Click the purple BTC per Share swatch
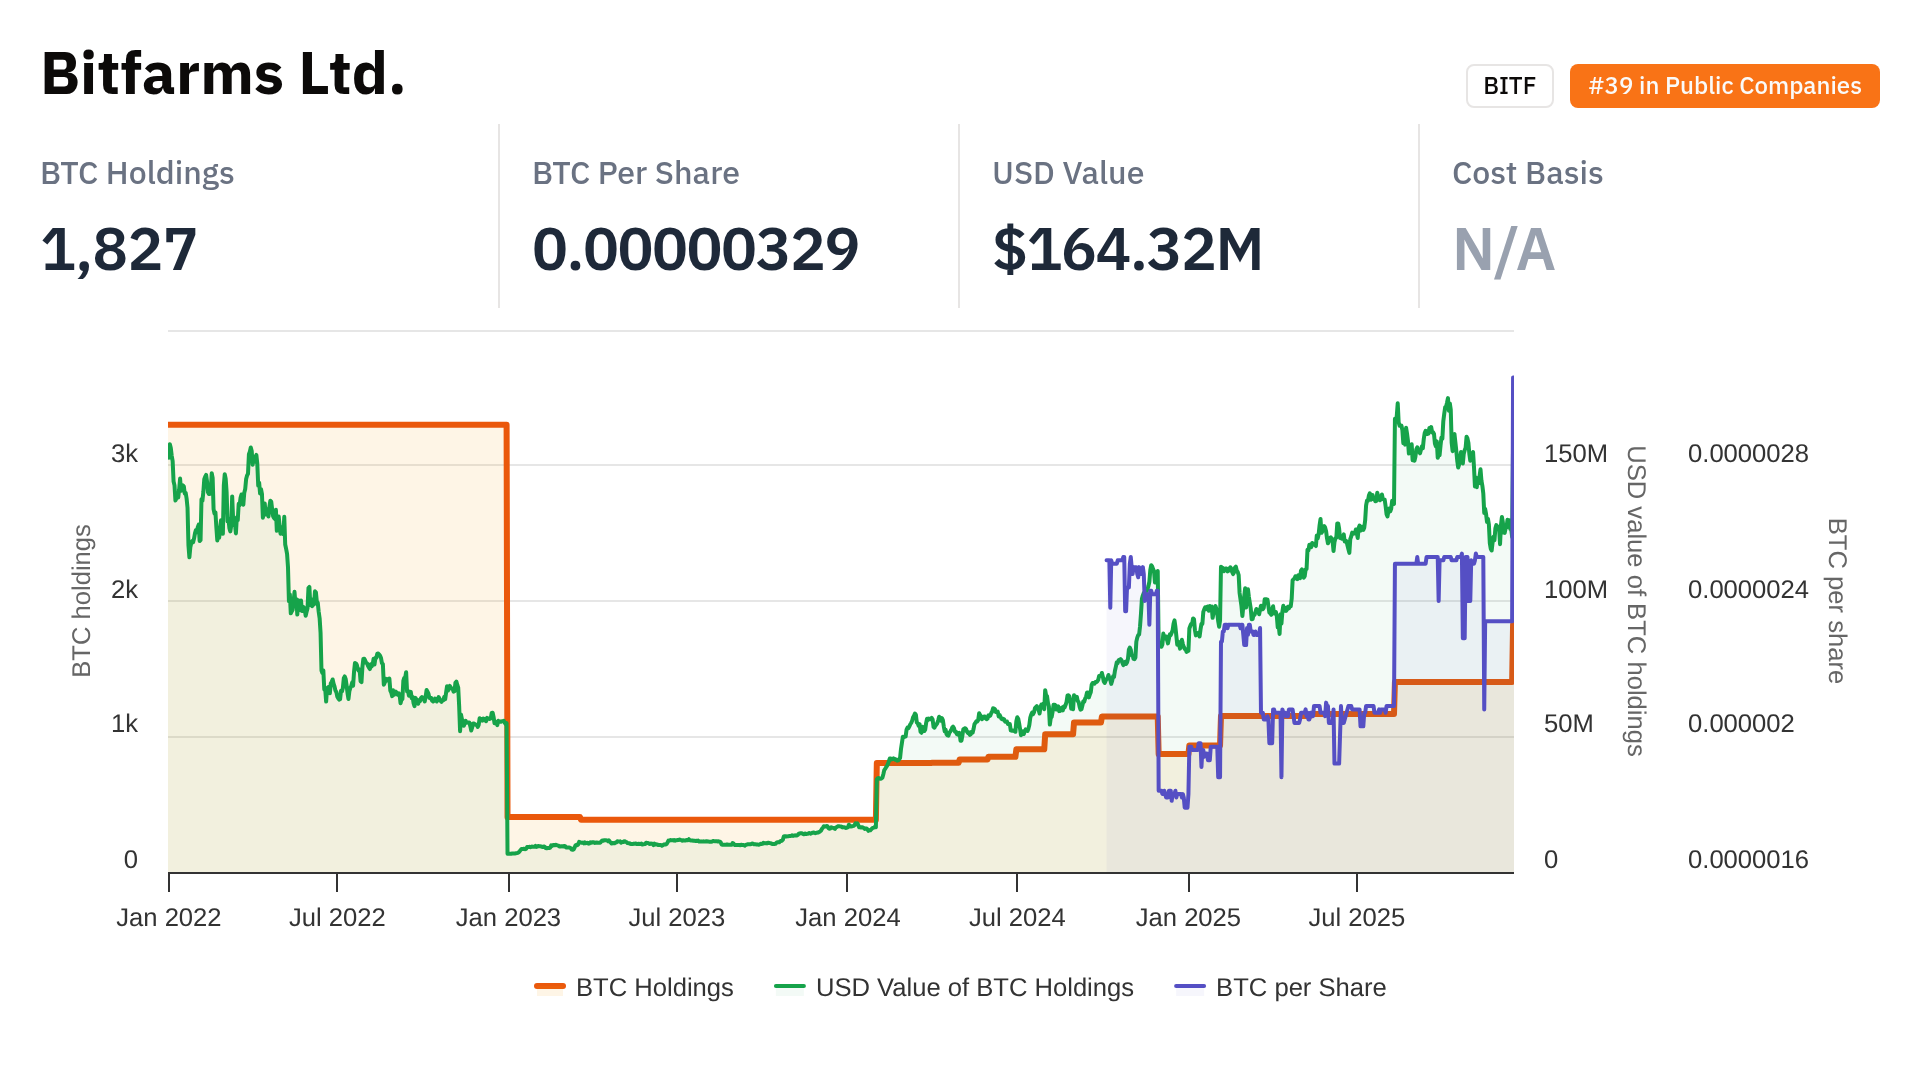Screen dimensions: 1920x1080 coord(1190,988)
